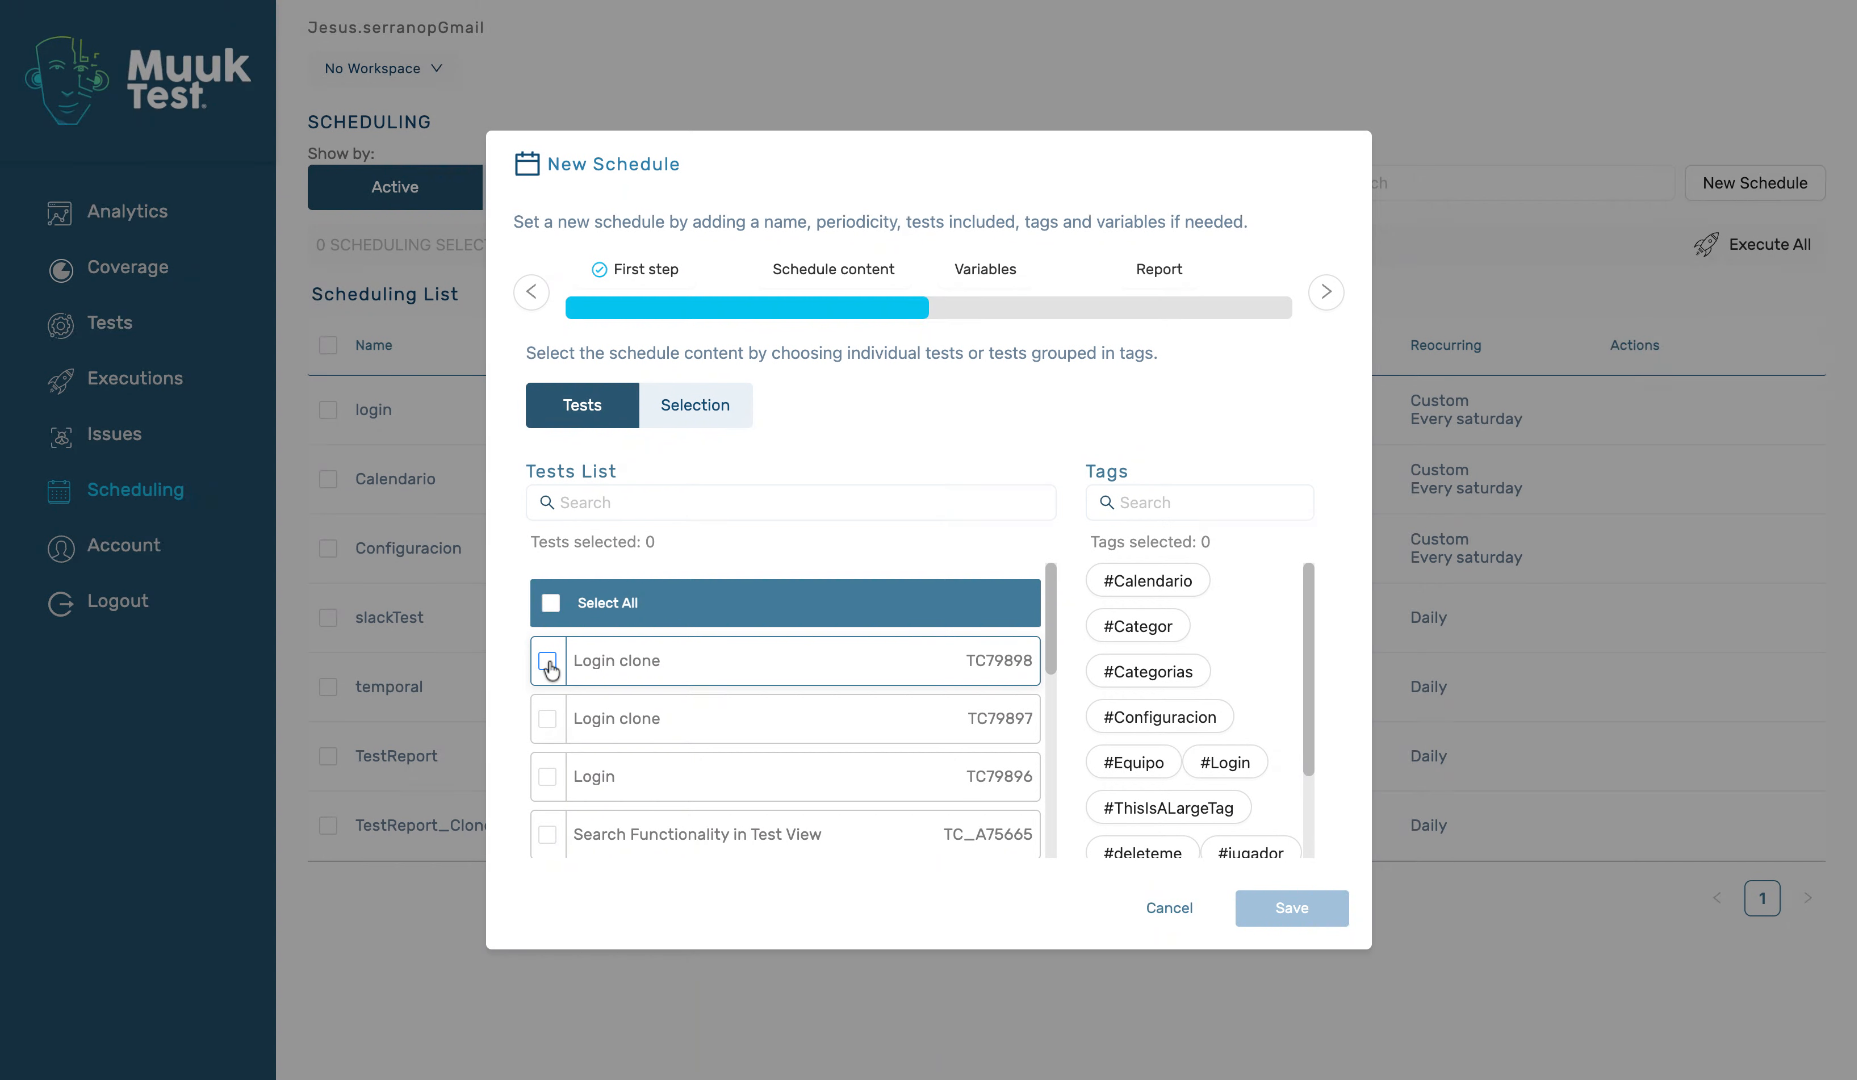Viewport: 1857px width, 1080px height.
Task: Click the Account user icon
Action: [x=61, y=547]
